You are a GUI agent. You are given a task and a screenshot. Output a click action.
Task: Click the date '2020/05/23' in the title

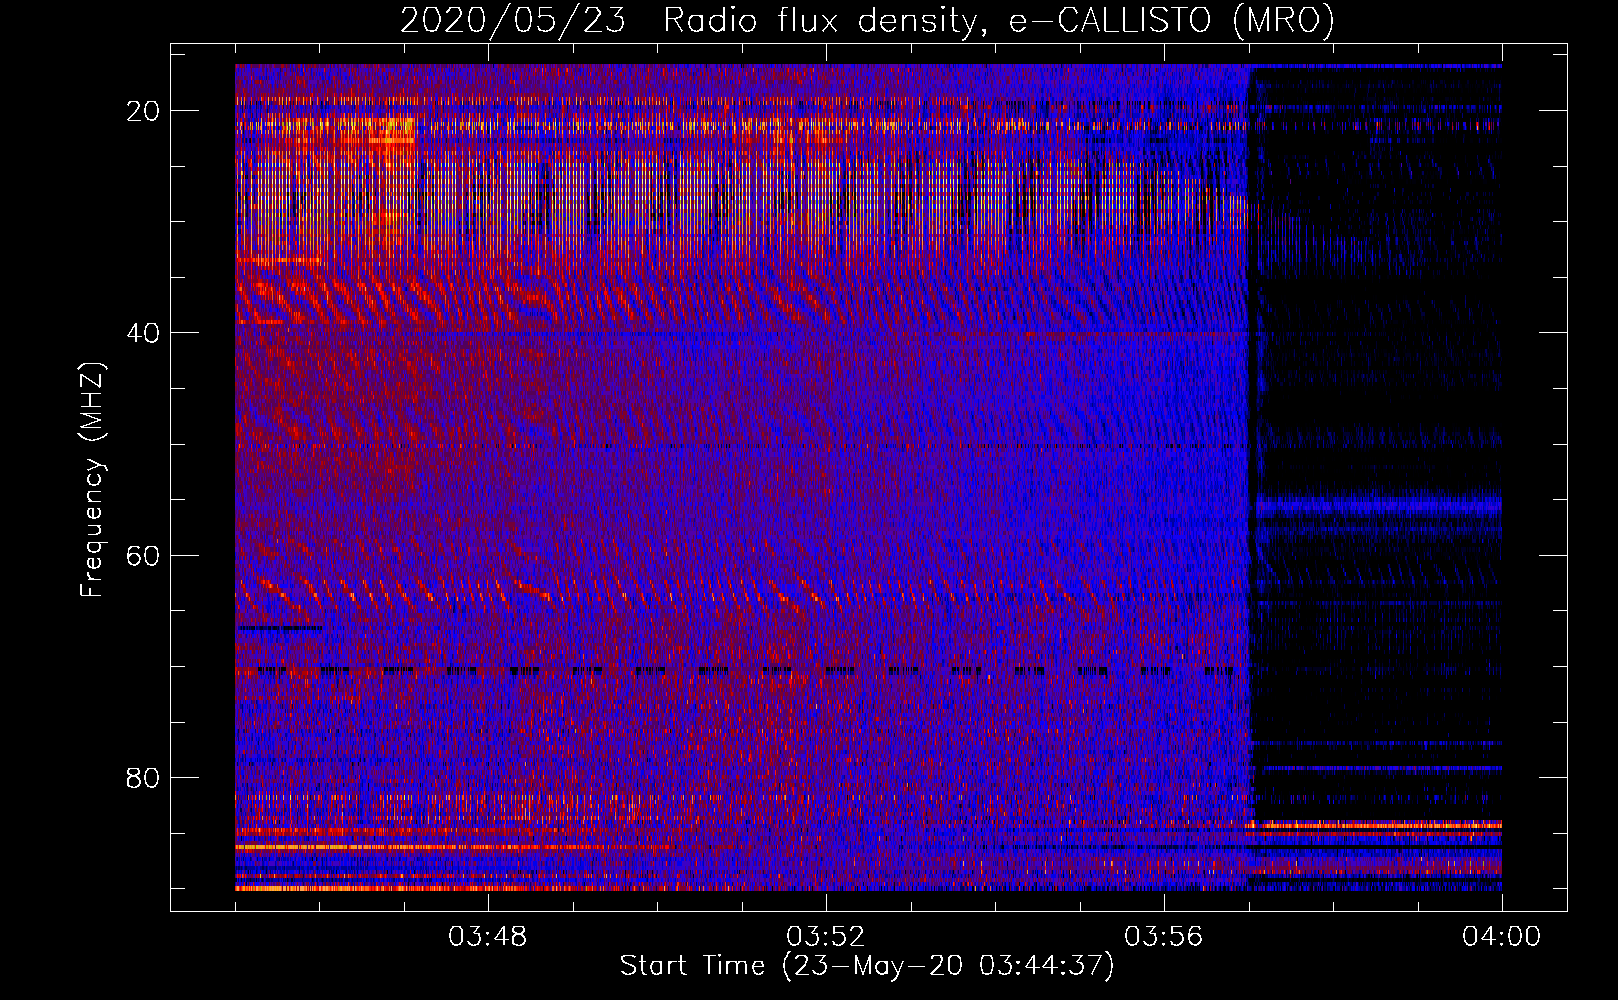click(x=513, y=21)
